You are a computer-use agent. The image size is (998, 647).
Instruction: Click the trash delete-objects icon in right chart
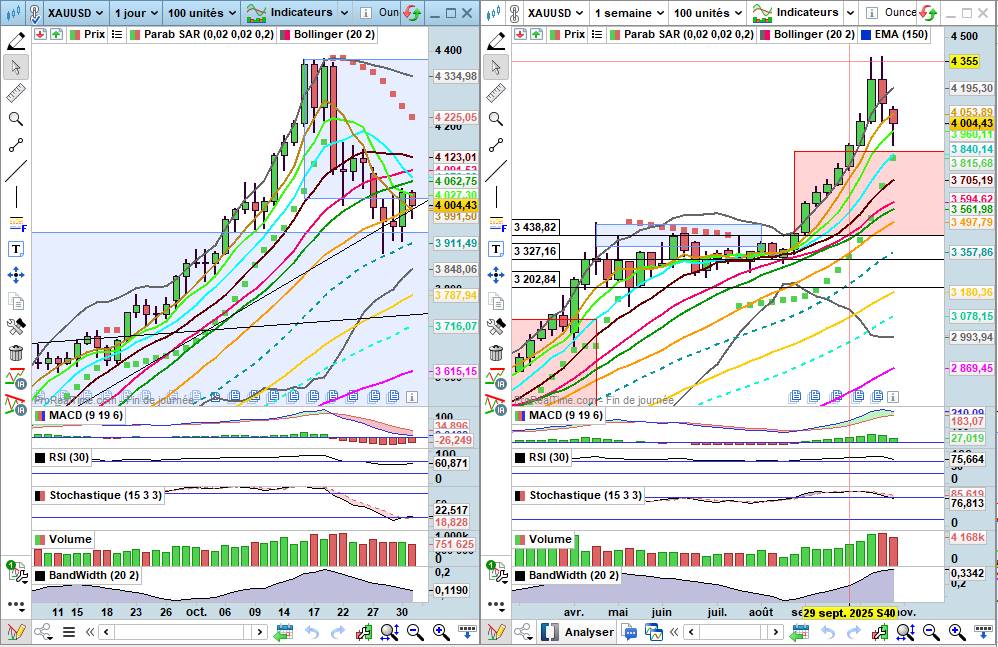(496, 352)
